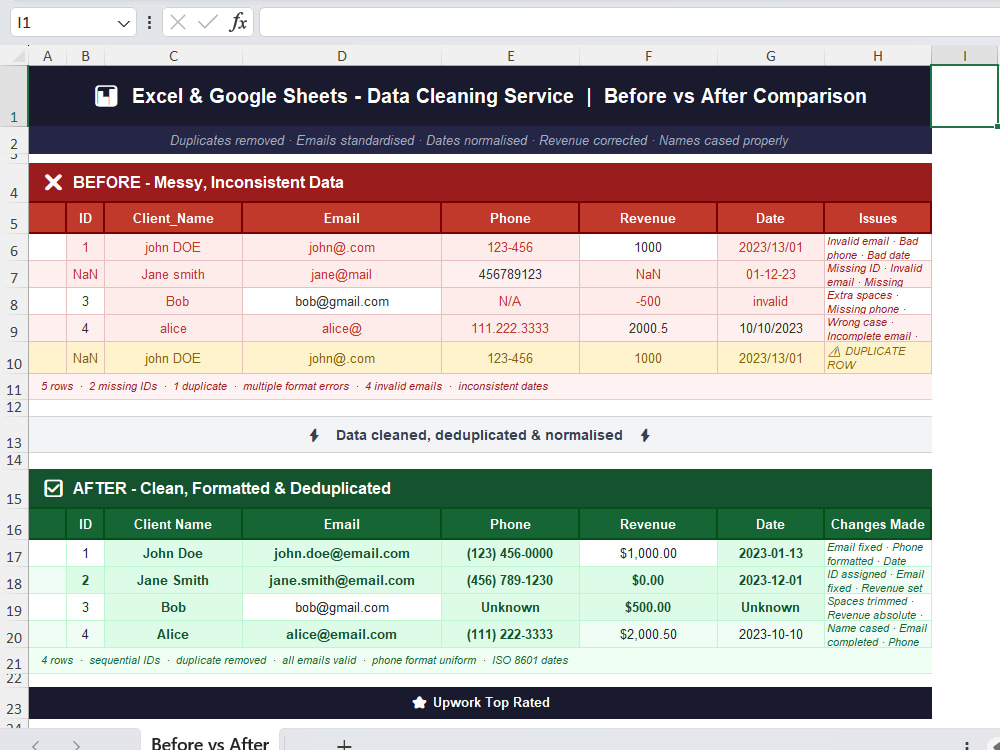The width and height of the screenshot is (1000, 750).
Task: Click previous sheet navigation arrow
Action: click(x=36, y=745)
